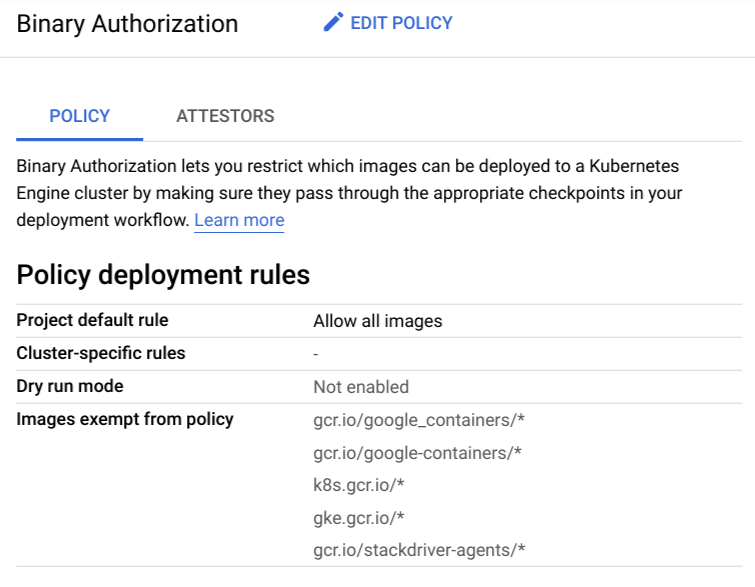Click the Policy deployment rules heading
This screenshot has width=755, height=587.
pyautogui.click(x=163, y=275)
